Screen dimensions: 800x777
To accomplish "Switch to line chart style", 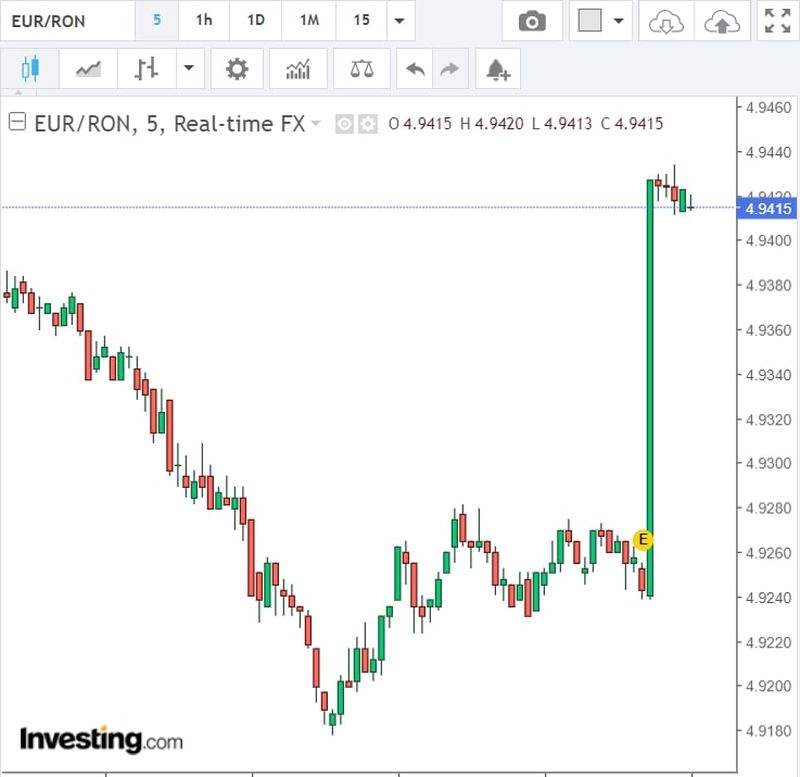I will pyautogui.click(x=87, y=68).
